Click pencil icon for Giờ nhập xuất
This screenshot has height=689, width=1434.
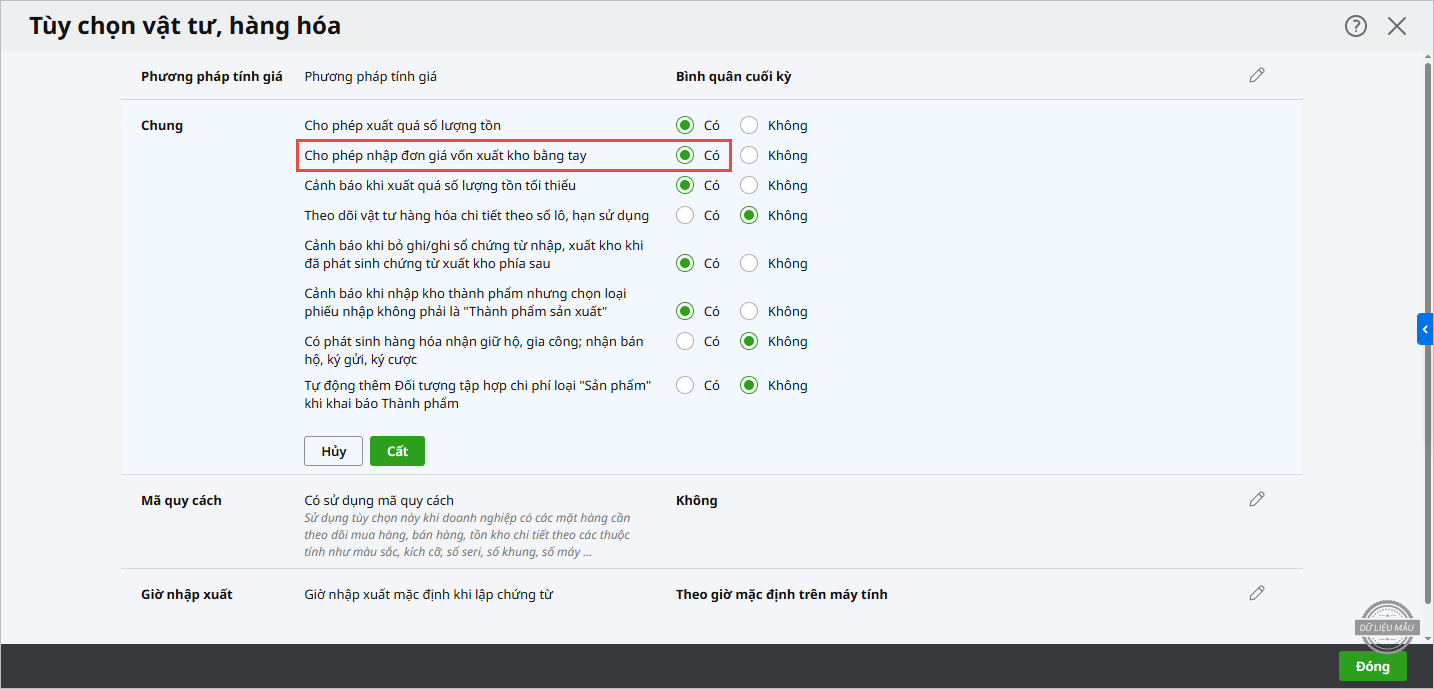(1257, 593)
